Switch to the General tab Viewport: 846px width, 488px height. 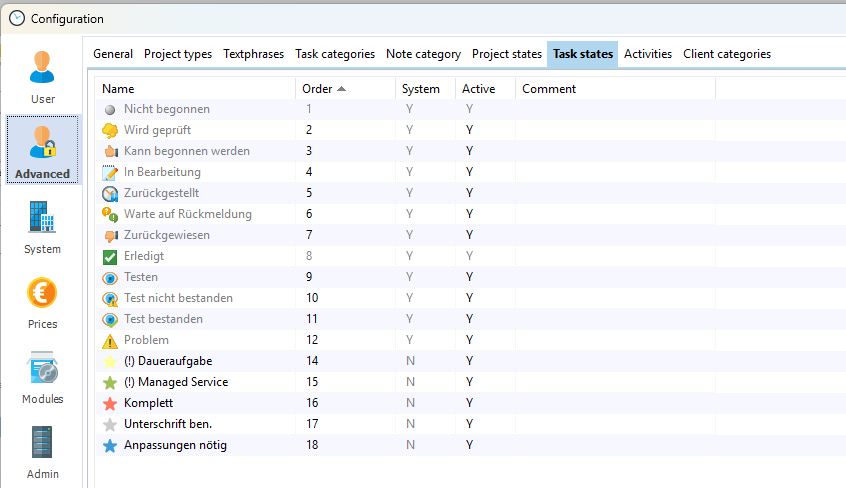point(113,54)
